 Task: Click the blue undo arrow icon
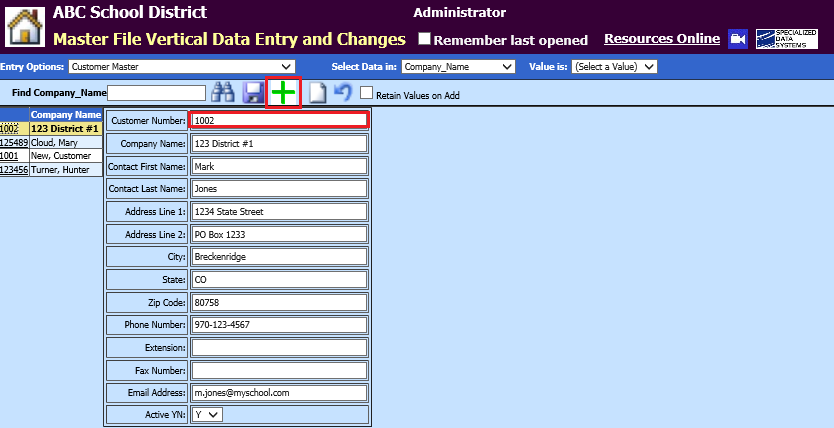click(x=343, y=93)
